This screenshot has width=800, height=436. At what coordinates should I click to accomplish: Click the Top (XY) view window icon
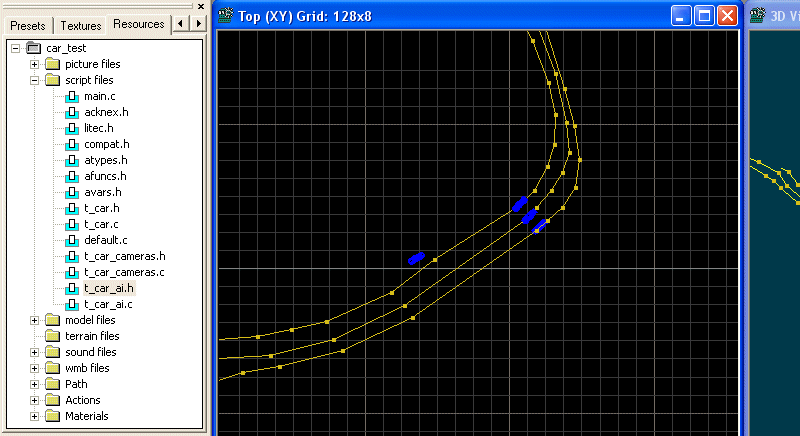click(x=226, y=15)
